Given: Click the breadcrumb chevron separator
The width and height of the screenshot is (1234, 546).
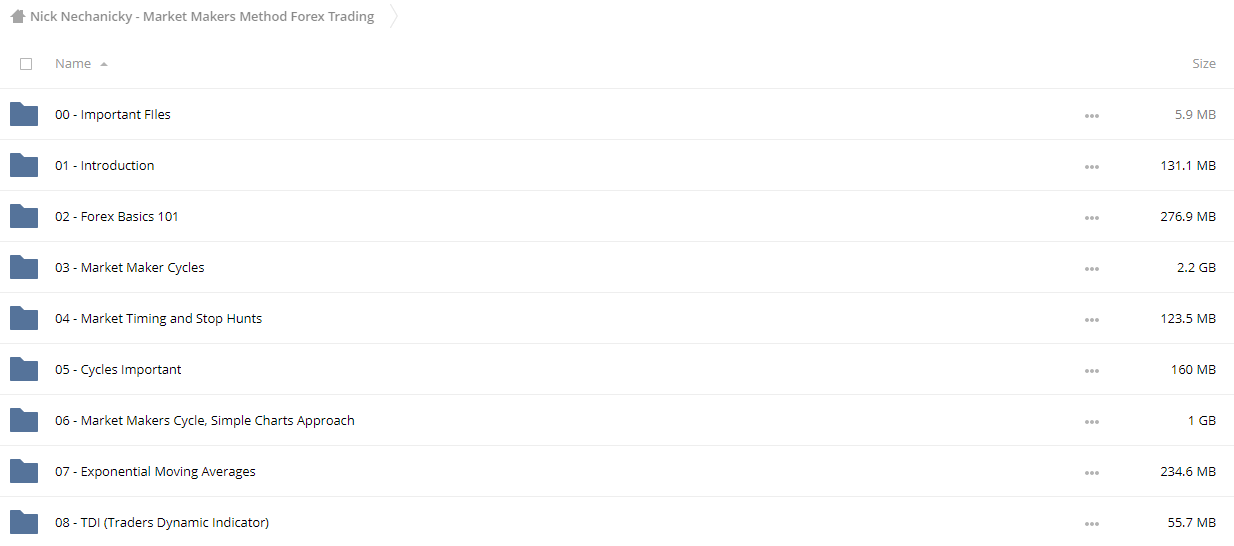Looking at the screenshot, I should pyautogui.click(x=393, y=16).
